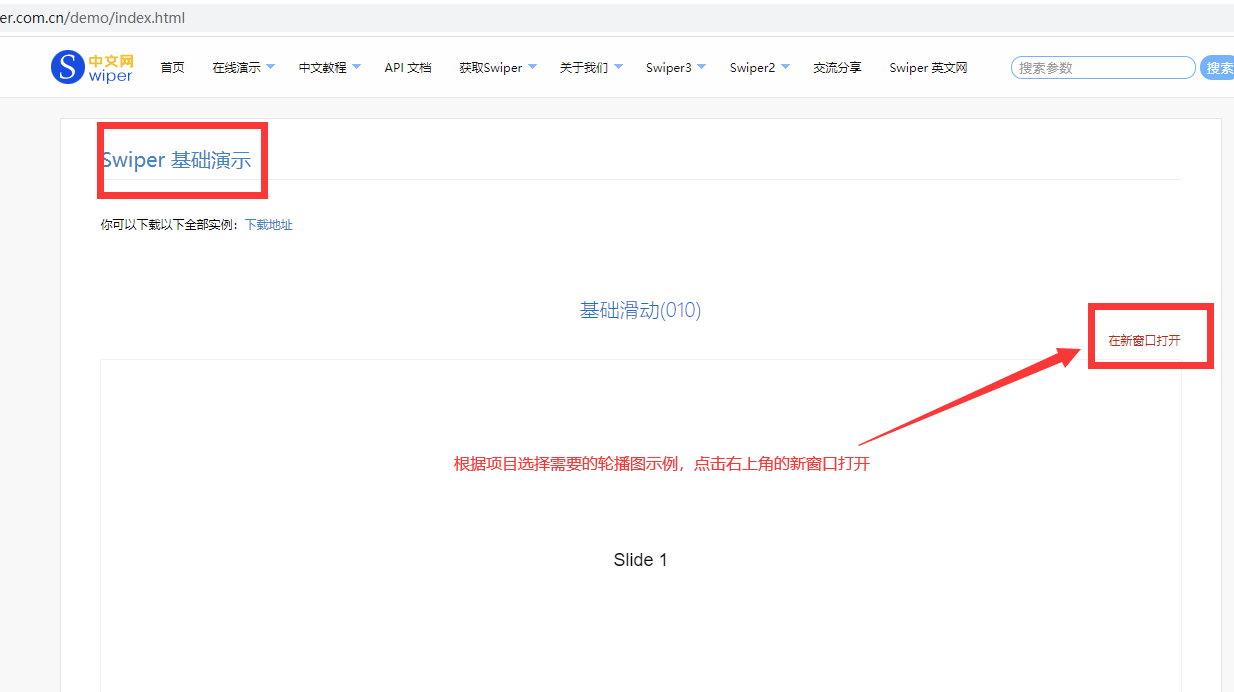Open the API 文档 navigation item
Image resolution: width=1234 pixels, height=692 pixels.
(x=407, y=67)
